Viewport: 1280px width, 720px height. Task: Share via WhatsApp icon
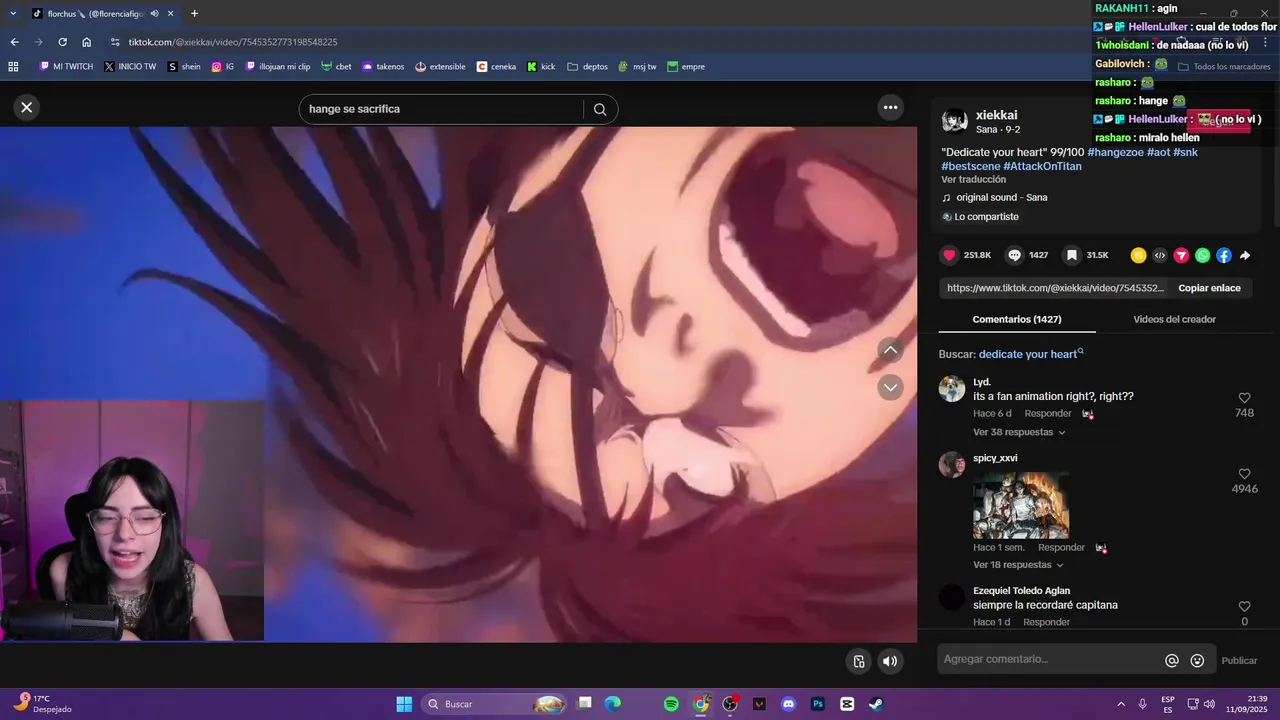[x=1202, y=255]
